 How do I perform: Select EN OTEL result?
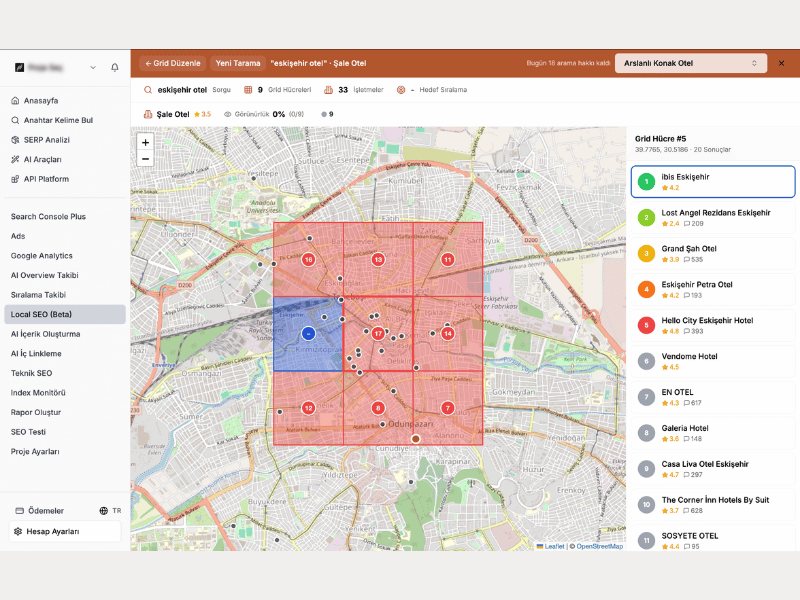(713, 397)
